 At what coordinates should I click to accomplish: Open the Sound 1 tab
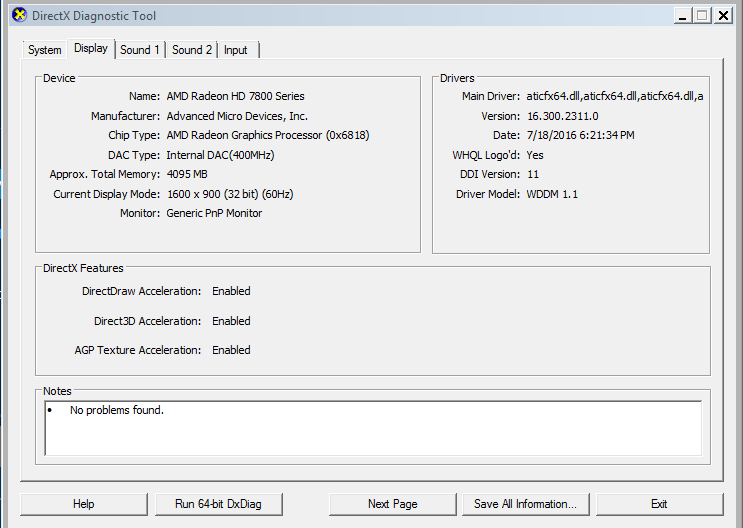[x=140, y=50]
